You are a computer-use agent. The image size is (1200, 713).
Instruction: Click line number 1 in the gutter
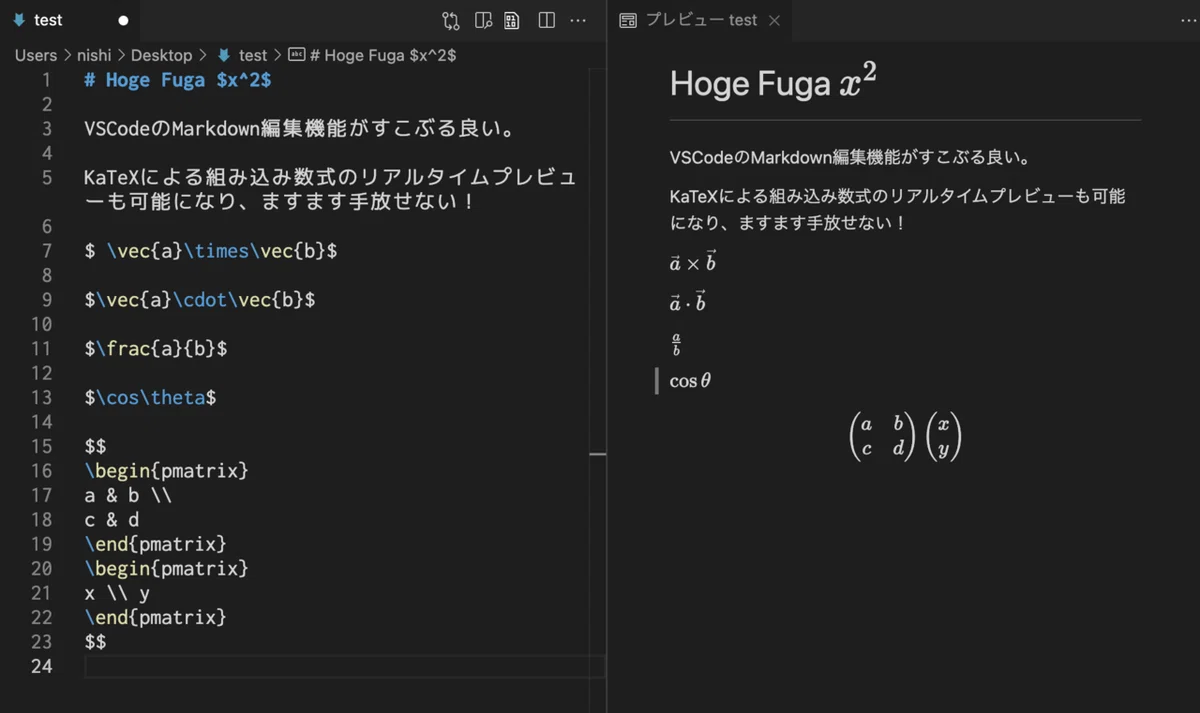tap(46, 80)
